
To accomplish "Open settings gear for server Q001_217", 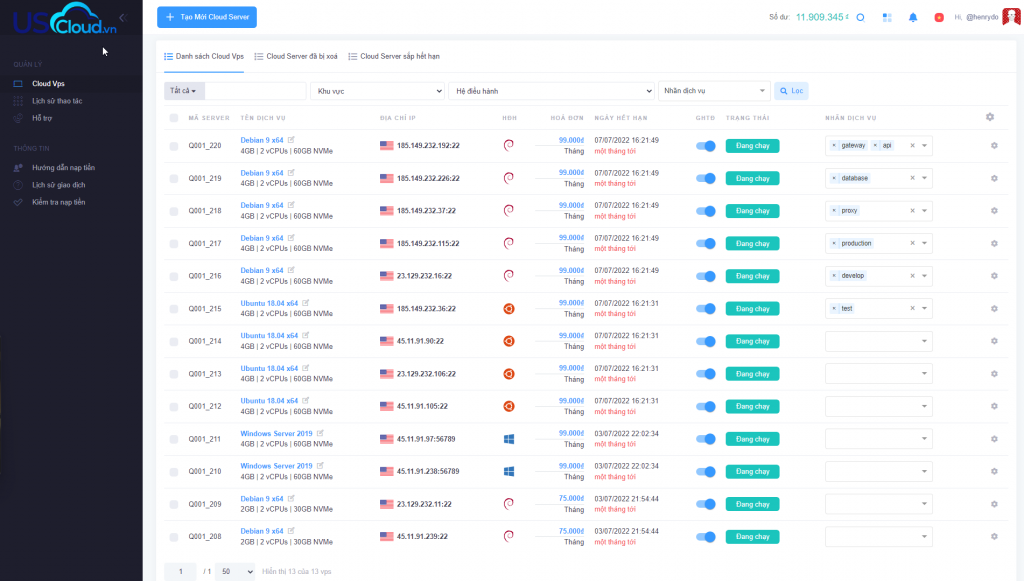I will 994,243.
